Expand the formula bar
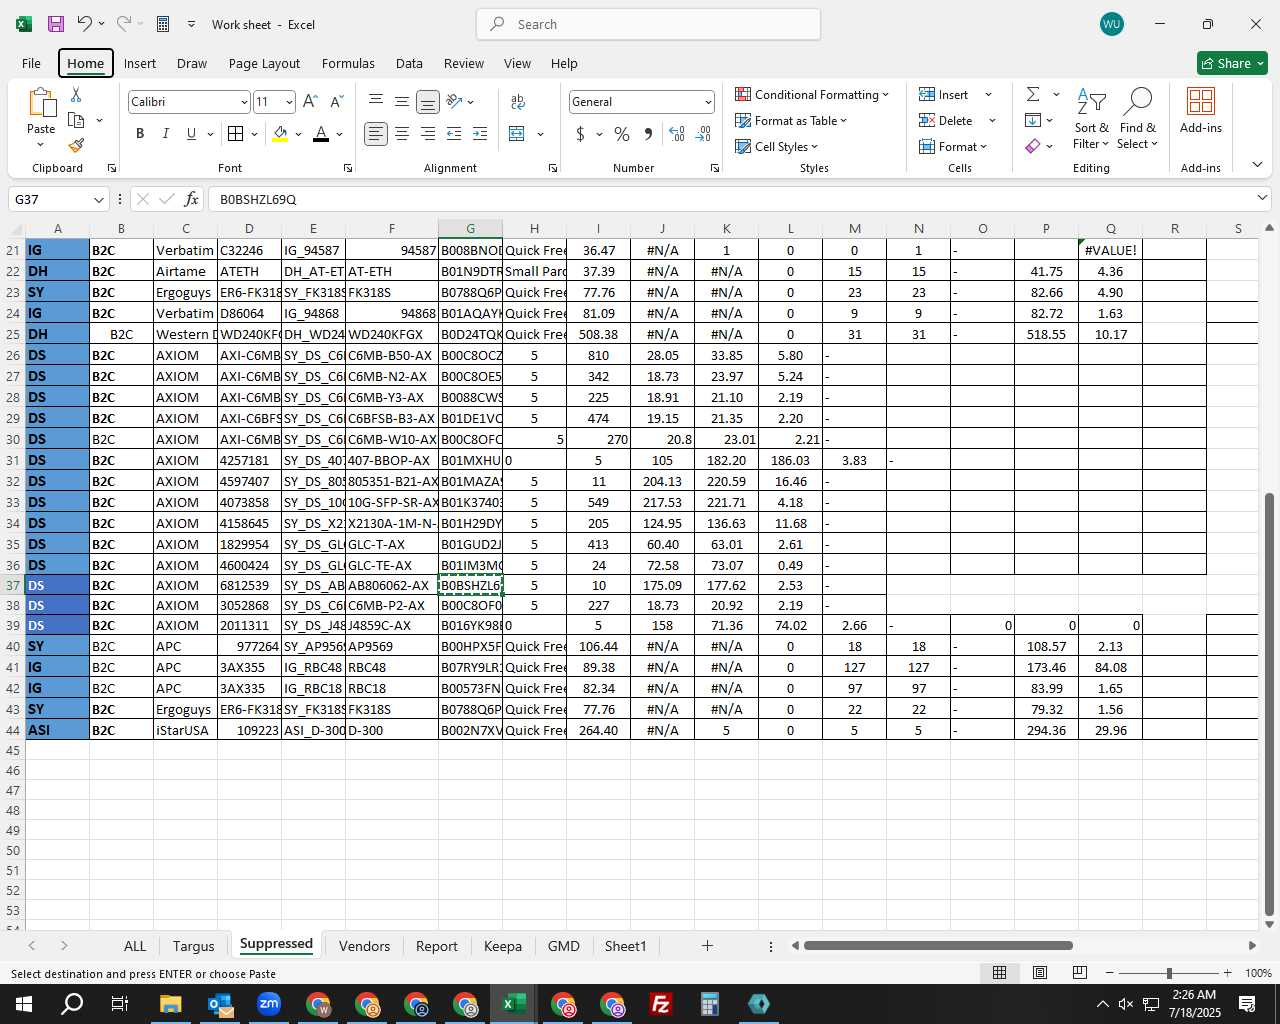Screen dimensions: 1280x1024 [1262, 198]
